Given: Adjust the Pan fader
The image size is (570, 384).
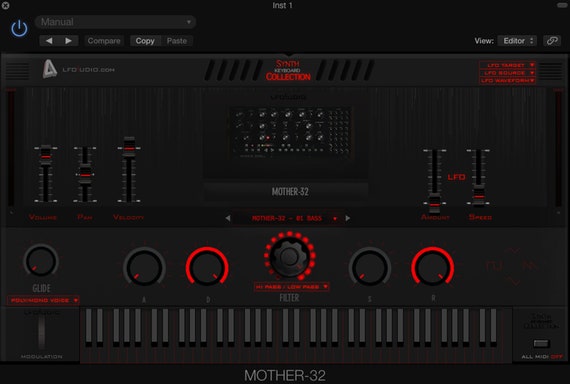Looking at the screenshot, I should (x=85, y=175).
